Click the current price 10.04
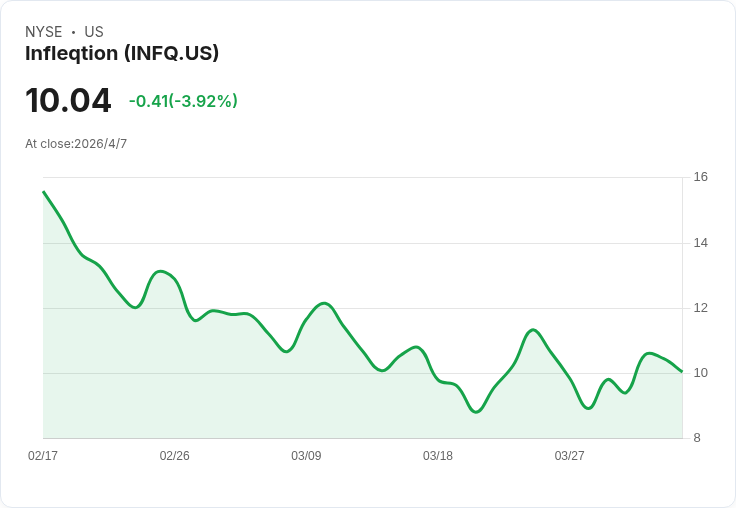Screen dimensions: 736x508 (68, 101)
